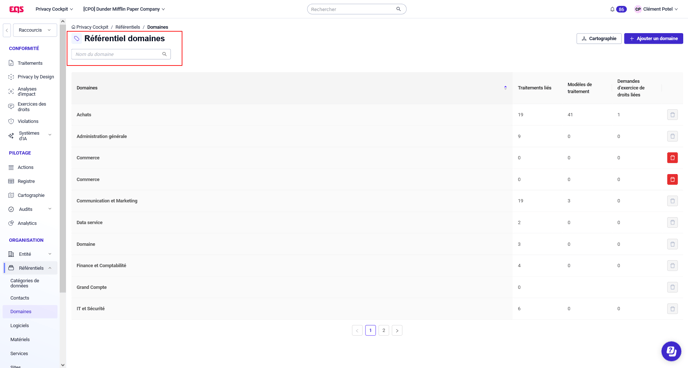Open the help chat bubble icon
688x368 pixels.
click(x=671, y=351)
